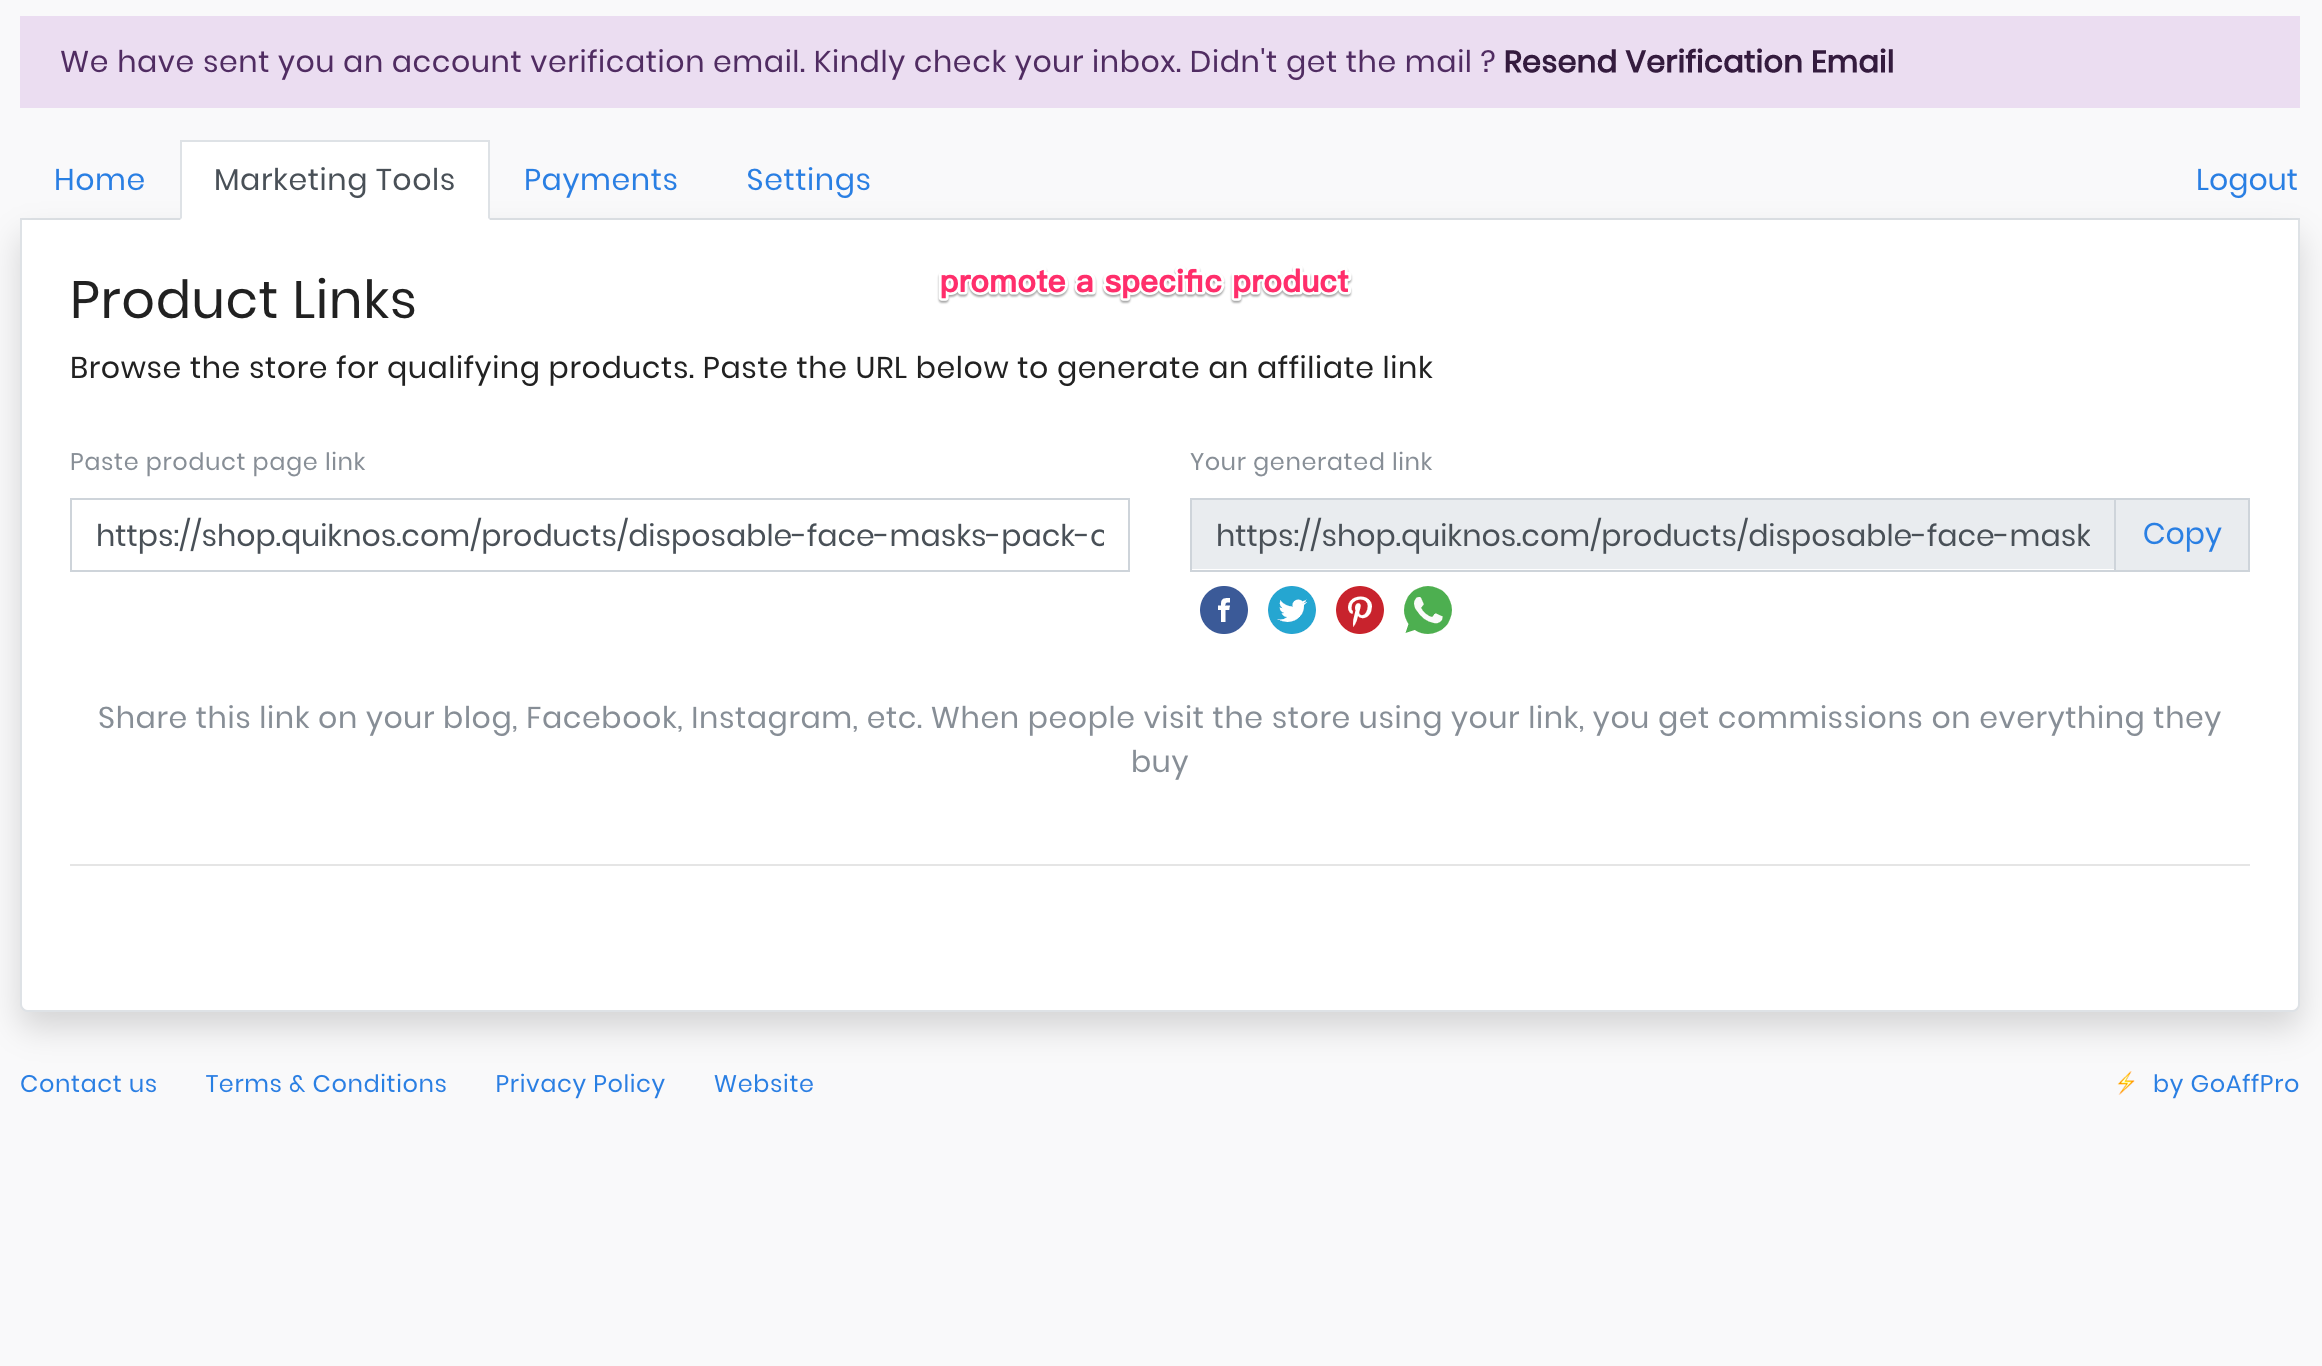The image size is (2322, 1366).
Task: Share link on Facebook icon
Action: (x=1223, y=610)
